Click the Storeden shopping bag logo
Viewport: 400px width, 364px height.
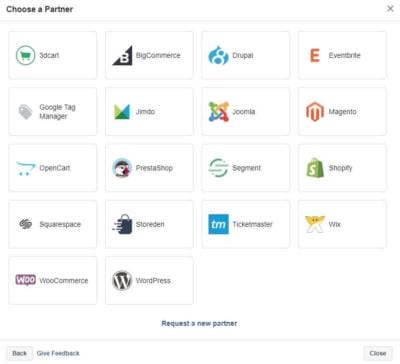122,224
